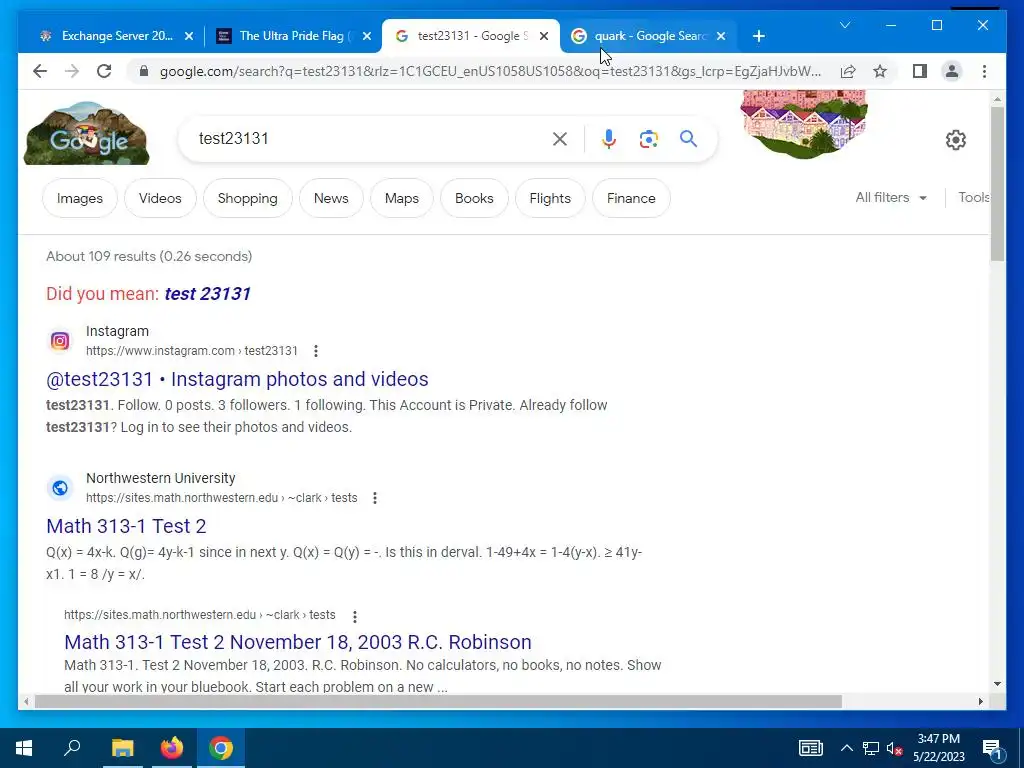1024x768 pixels.
Task: Go back using the browser back arrow
Action: pos(40,71)
